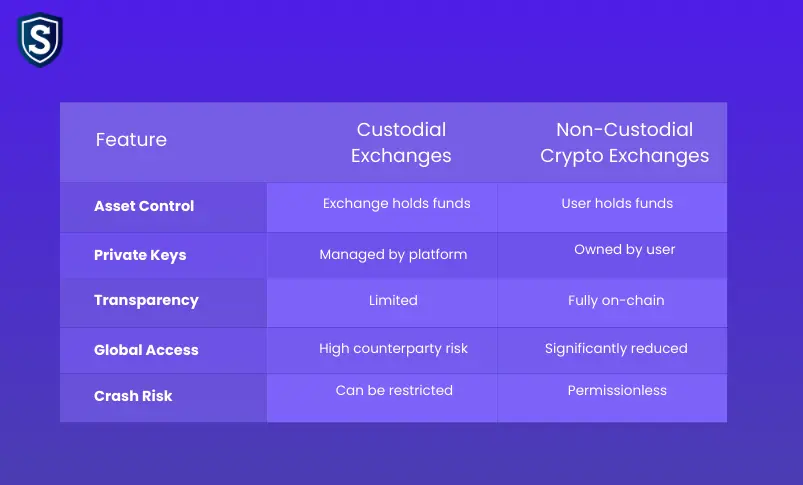The image size is (803, 485).
Task: Select the Transparency row label
Action: [x=146, y=300]
